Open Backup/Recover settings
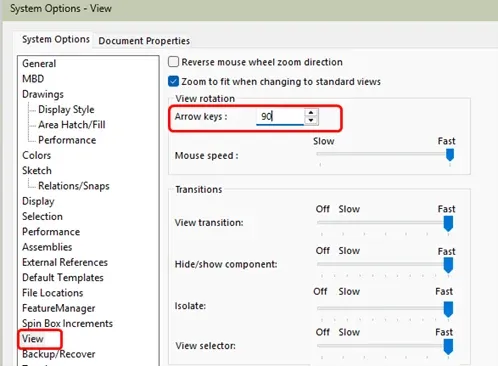This screenshot has height=366, width=498. tap(58, 354)
